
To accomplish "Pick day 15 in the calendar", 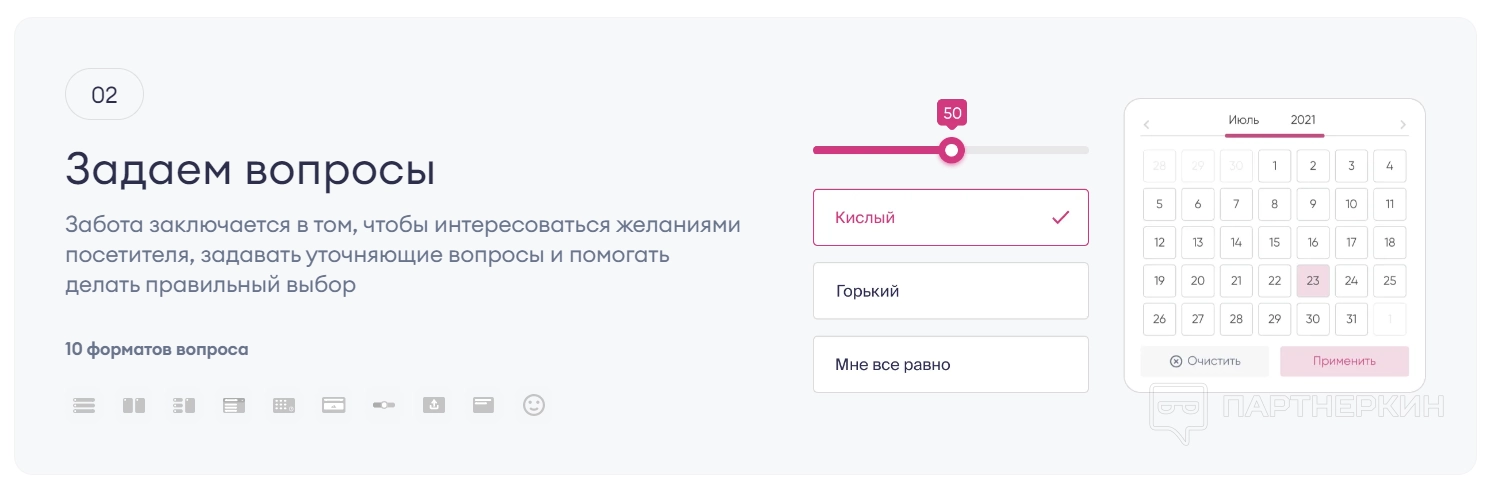I will tap(1274, 242).
